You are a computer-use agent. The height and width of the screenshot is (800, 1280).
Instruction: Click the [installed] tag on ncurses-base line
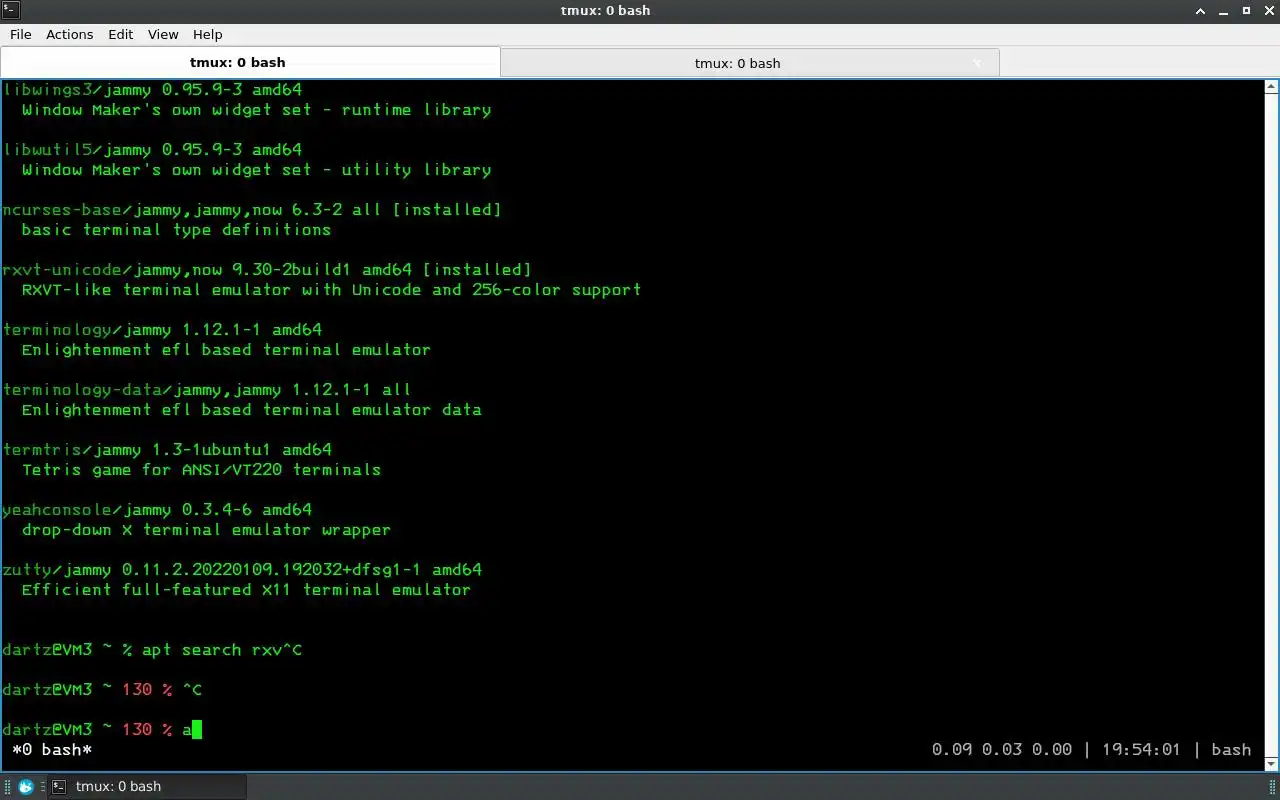447,209
